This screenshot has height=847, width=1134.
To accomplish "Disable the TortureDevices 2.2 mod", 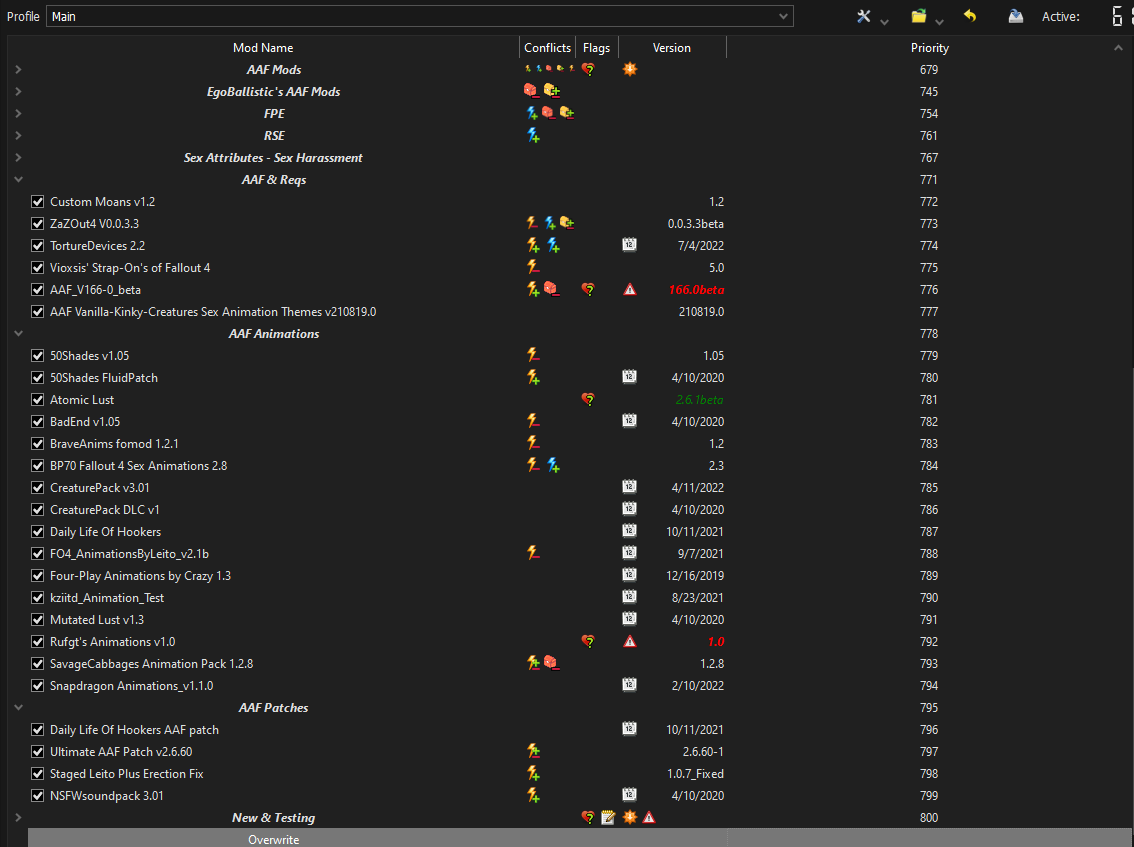I will [x=38, y=245].
